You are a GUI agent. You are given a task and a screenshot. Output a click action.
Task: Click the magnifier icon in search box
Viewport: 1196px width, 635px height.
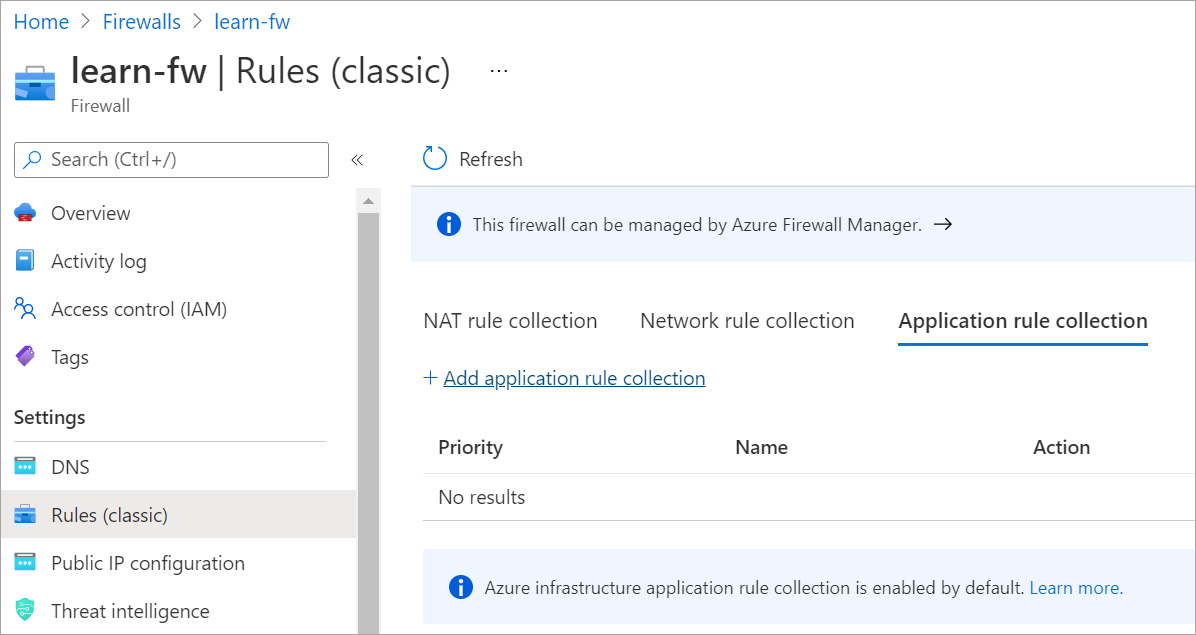click(32, 159)
